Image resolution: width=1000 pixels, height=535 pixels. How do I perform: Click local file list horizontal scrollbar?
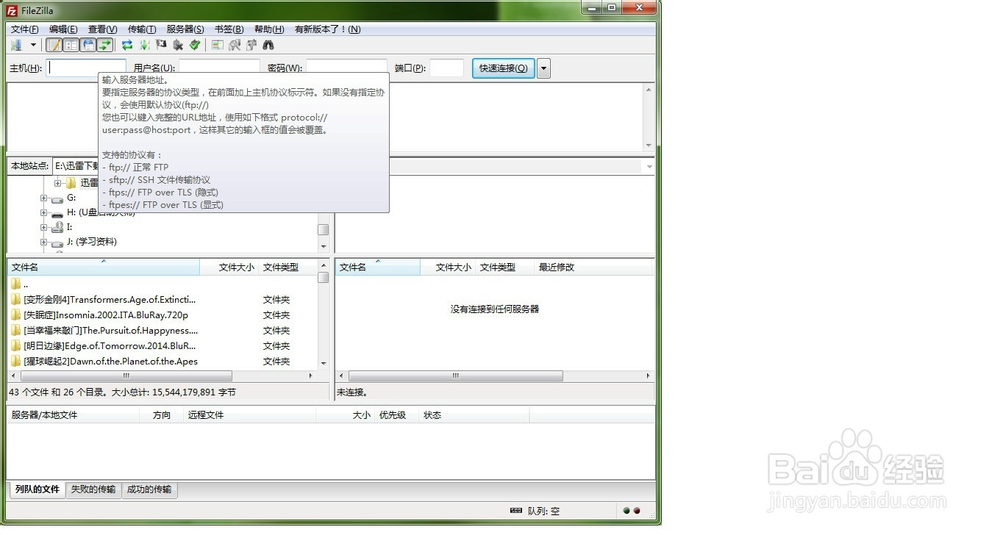[126, 376]
